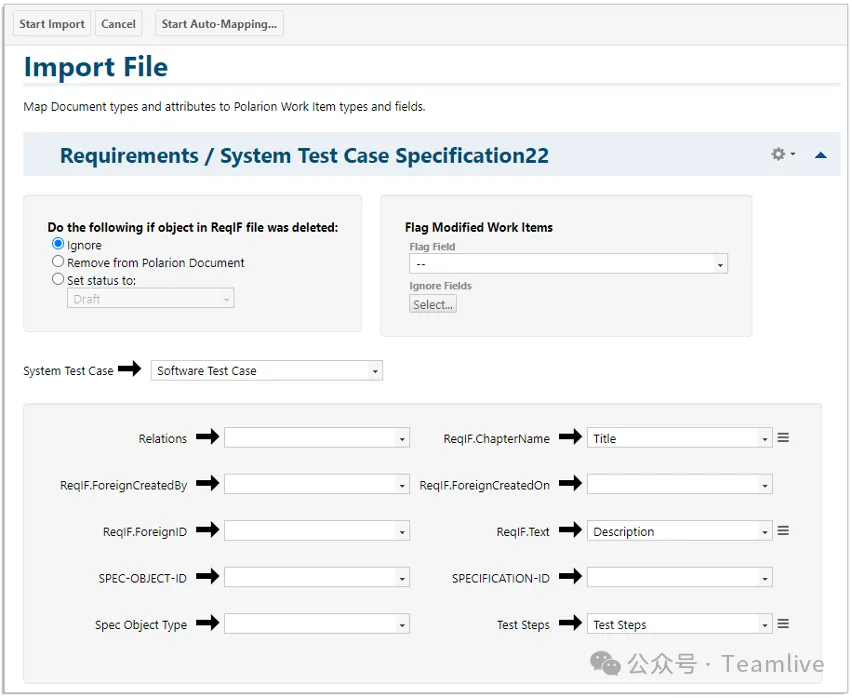Click Start Auto-Mapping button
852x698 pixels.
tap(219, 24)
